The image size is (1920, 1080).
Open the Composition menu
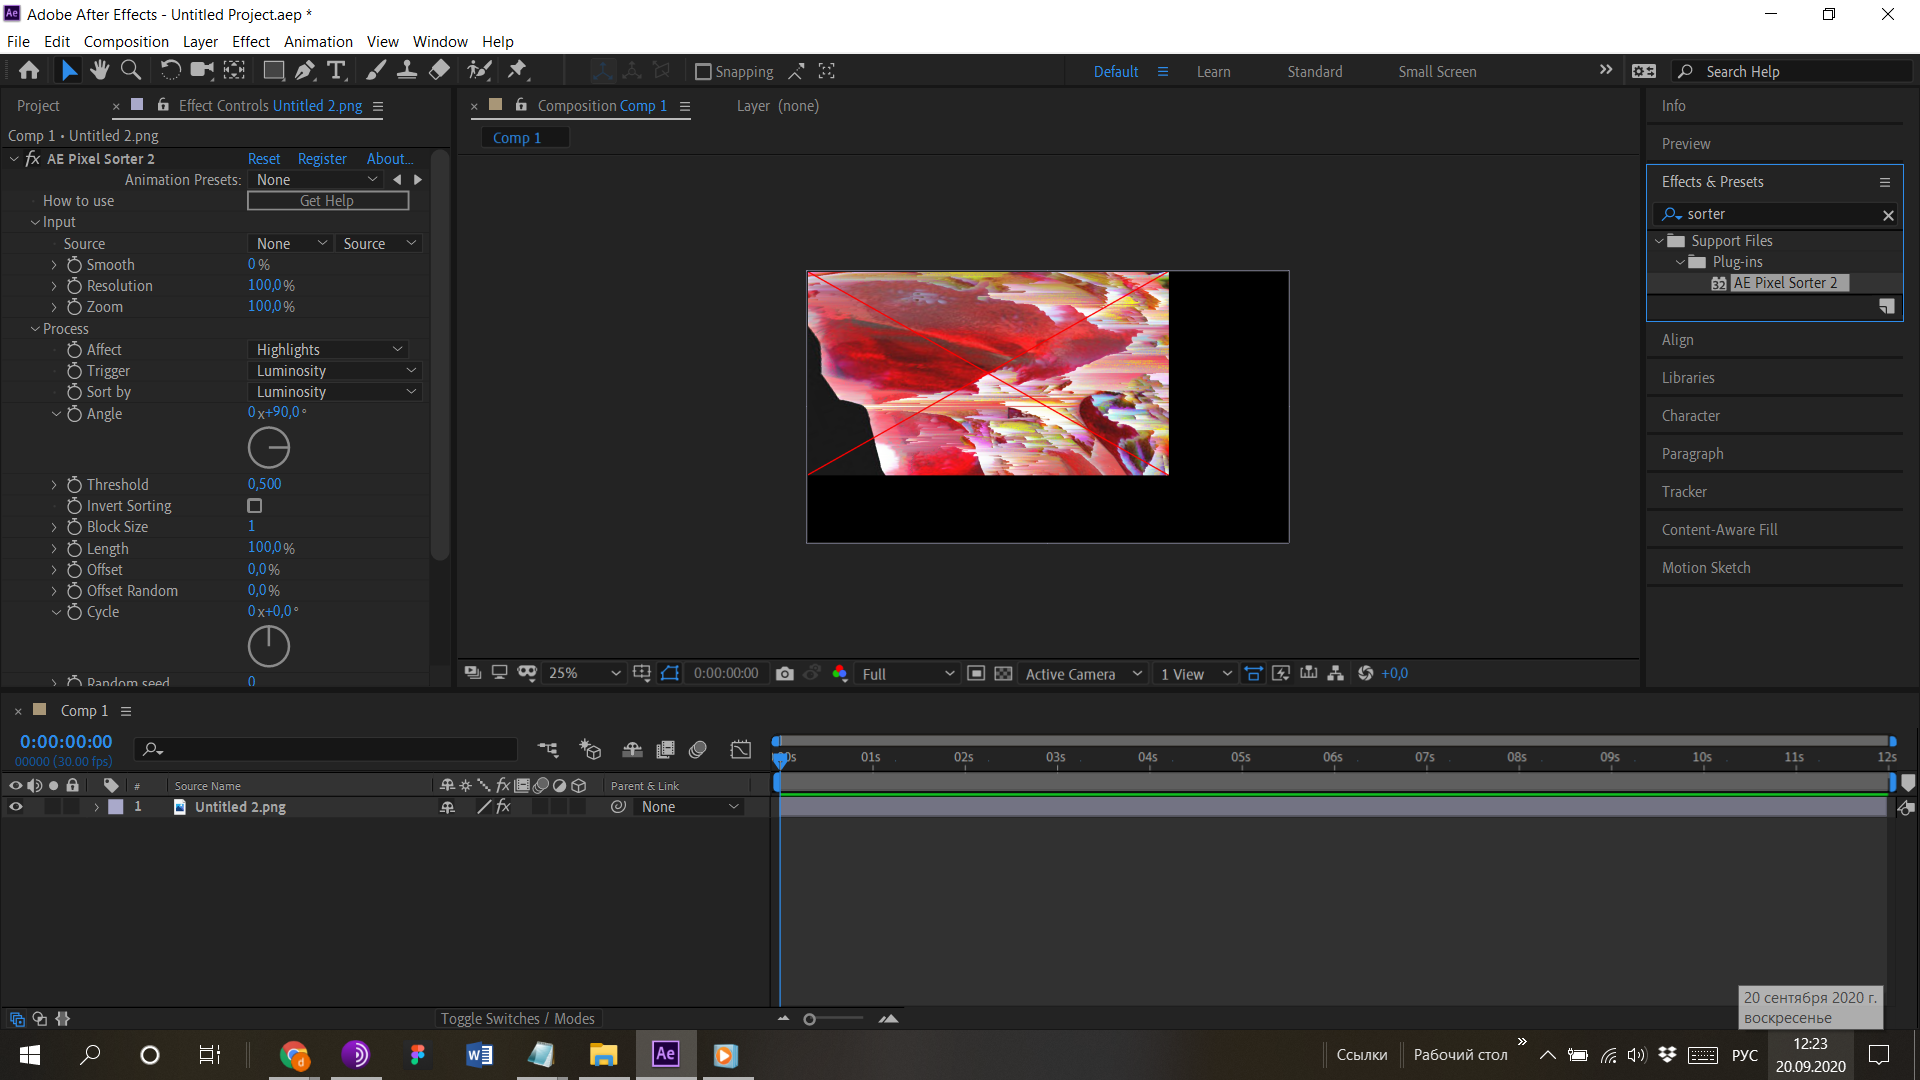pyautogui.click(x=126, y=42)
